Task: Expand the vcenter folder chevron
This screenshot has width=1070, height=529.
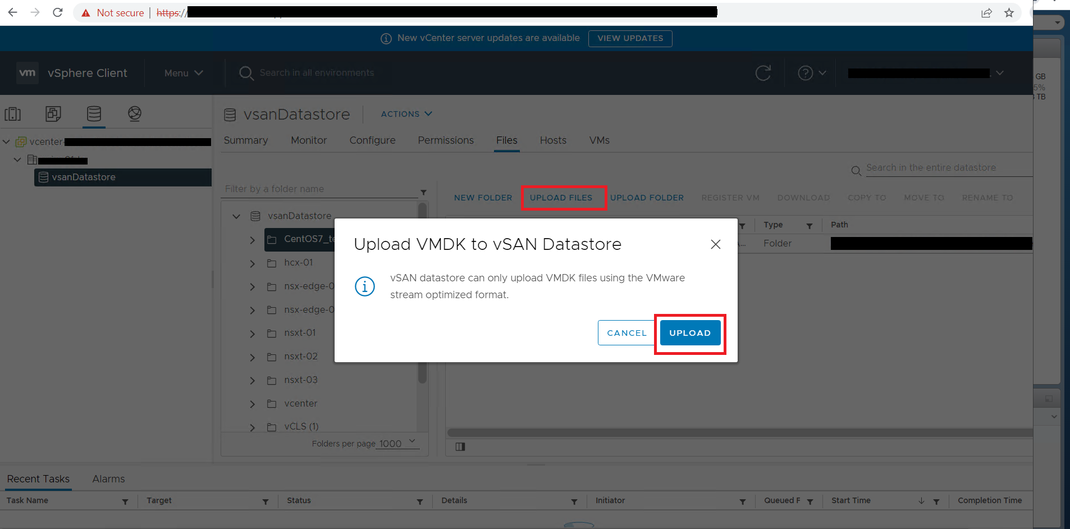Action: (252, 404)
